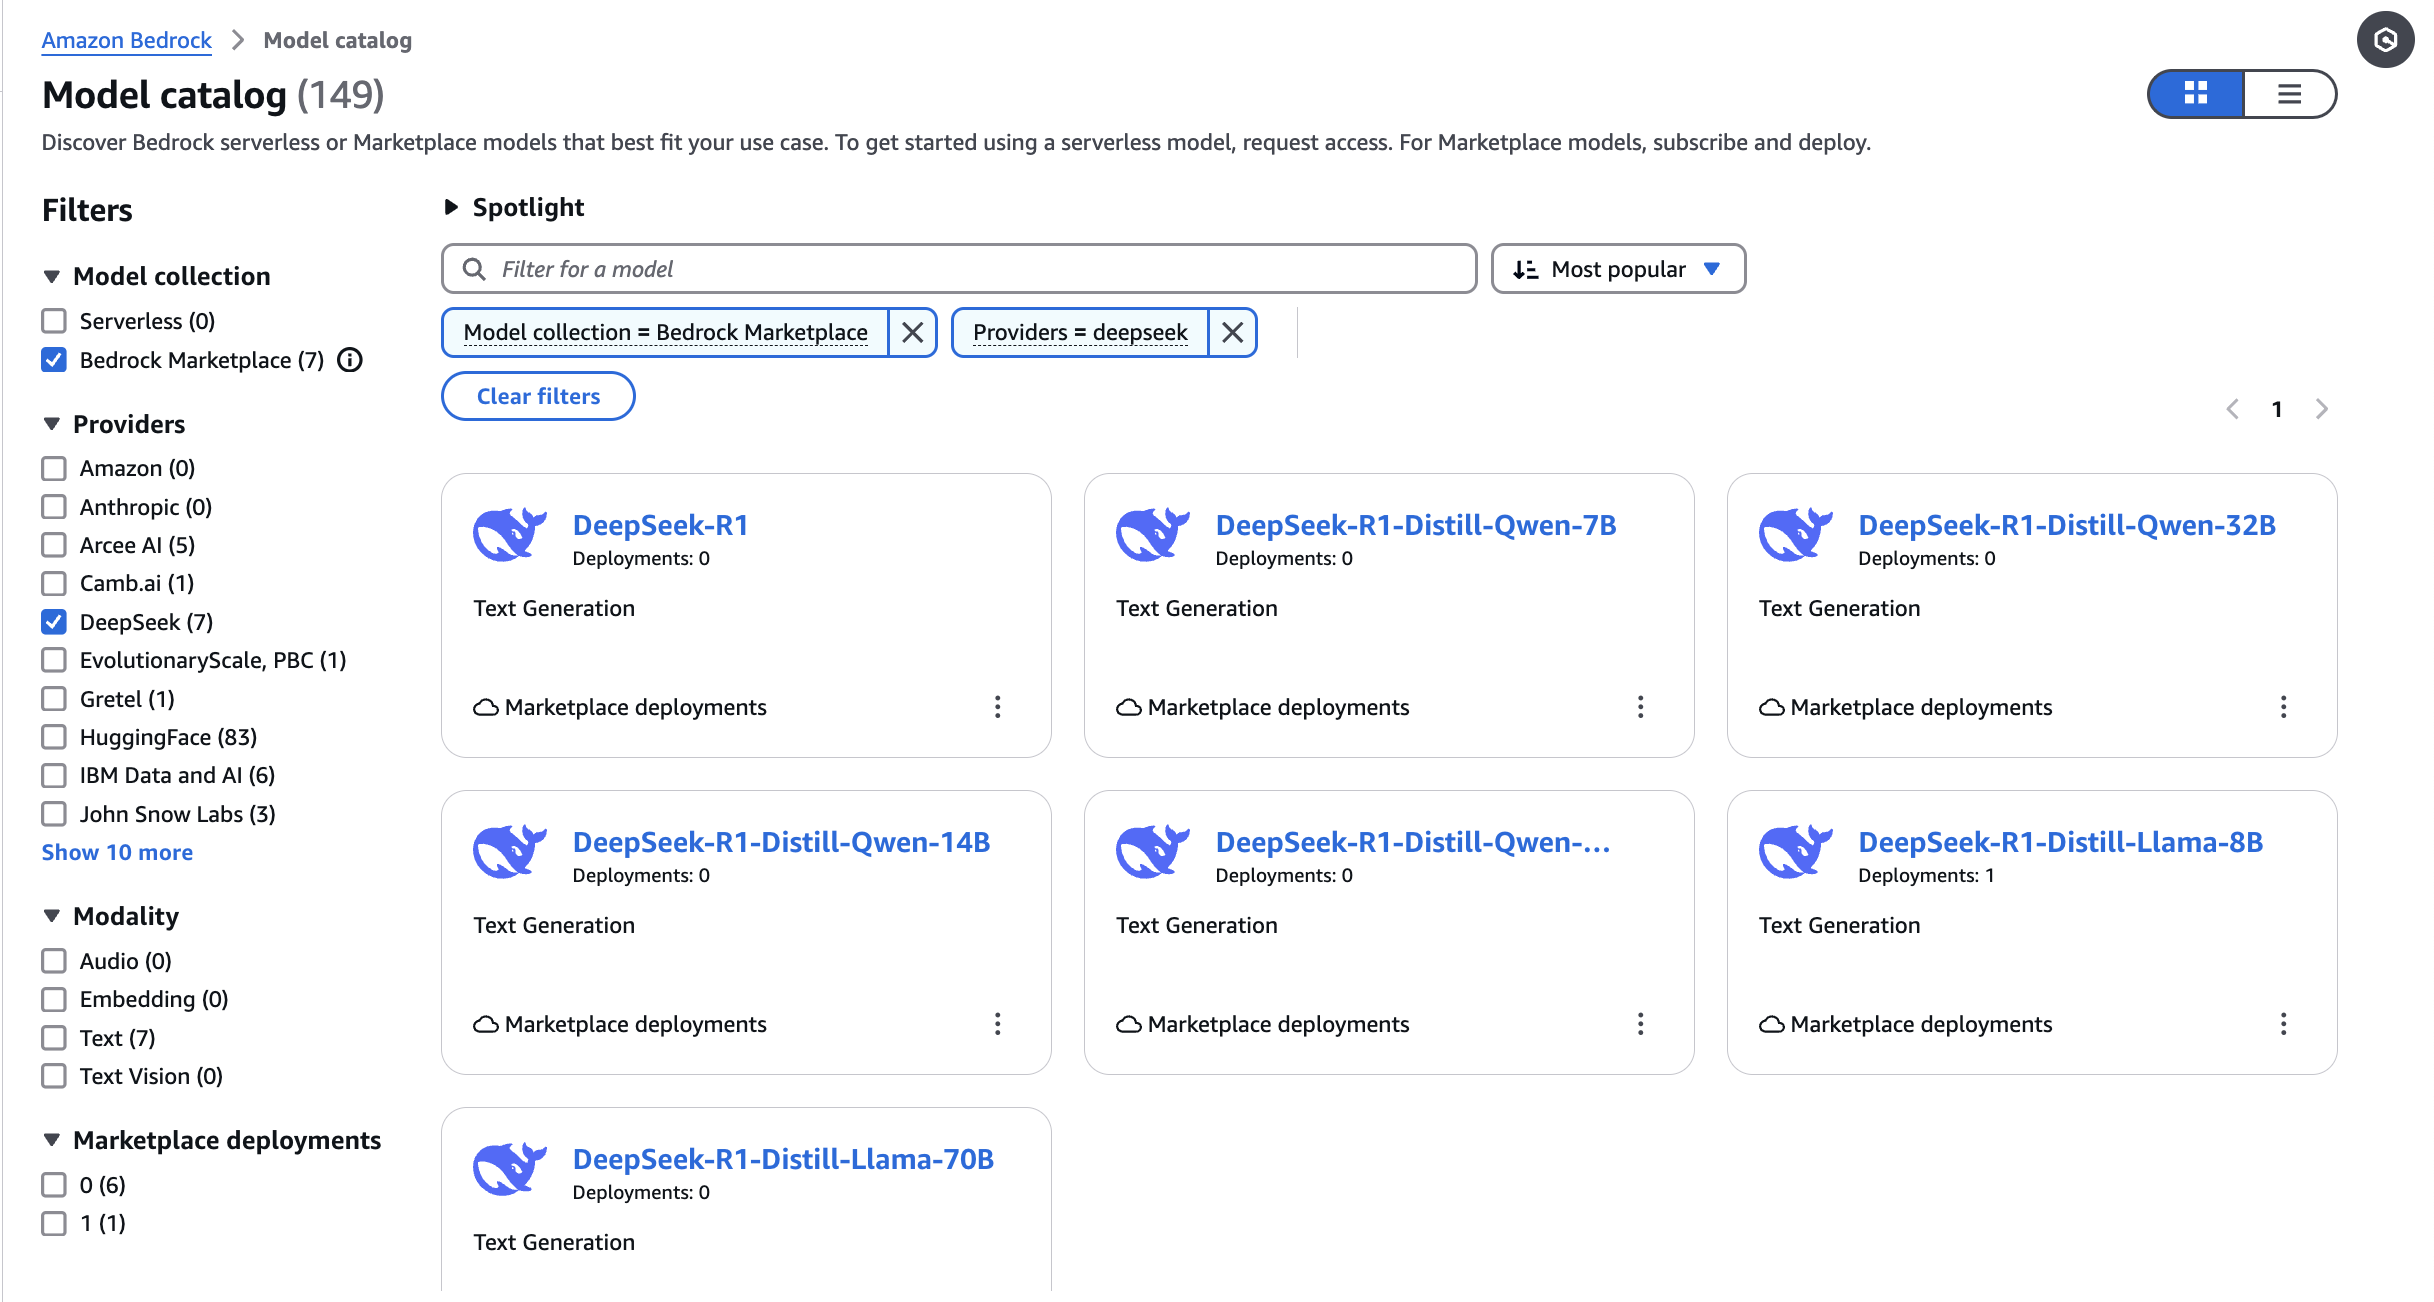Switch to list view layout
2434x1302 pixels.
coord(2289,94)
